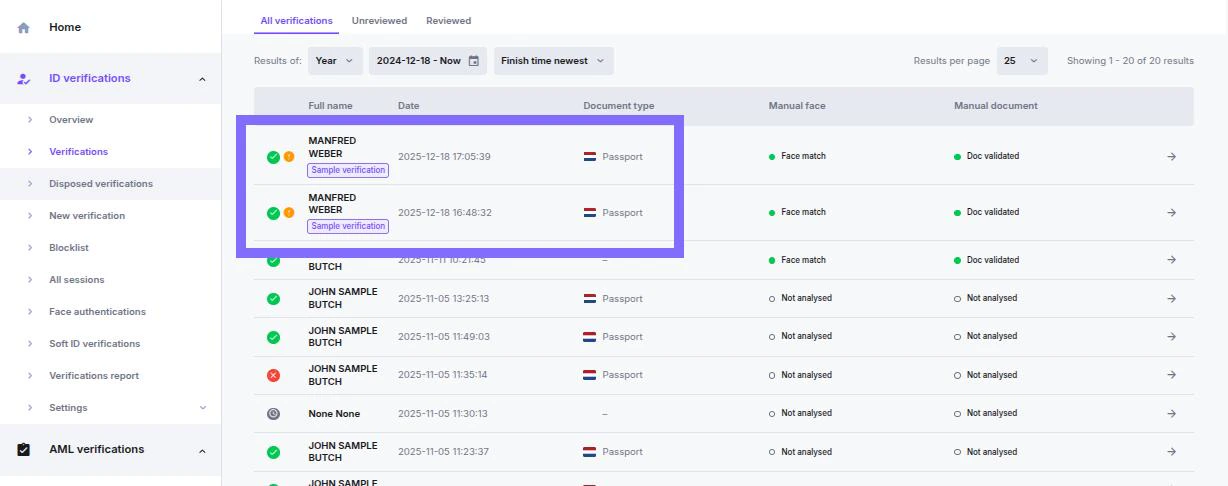The height and width of the screenshot is (486, 1228).
Task: Open Overview in the sidebar
Action: 71,120
